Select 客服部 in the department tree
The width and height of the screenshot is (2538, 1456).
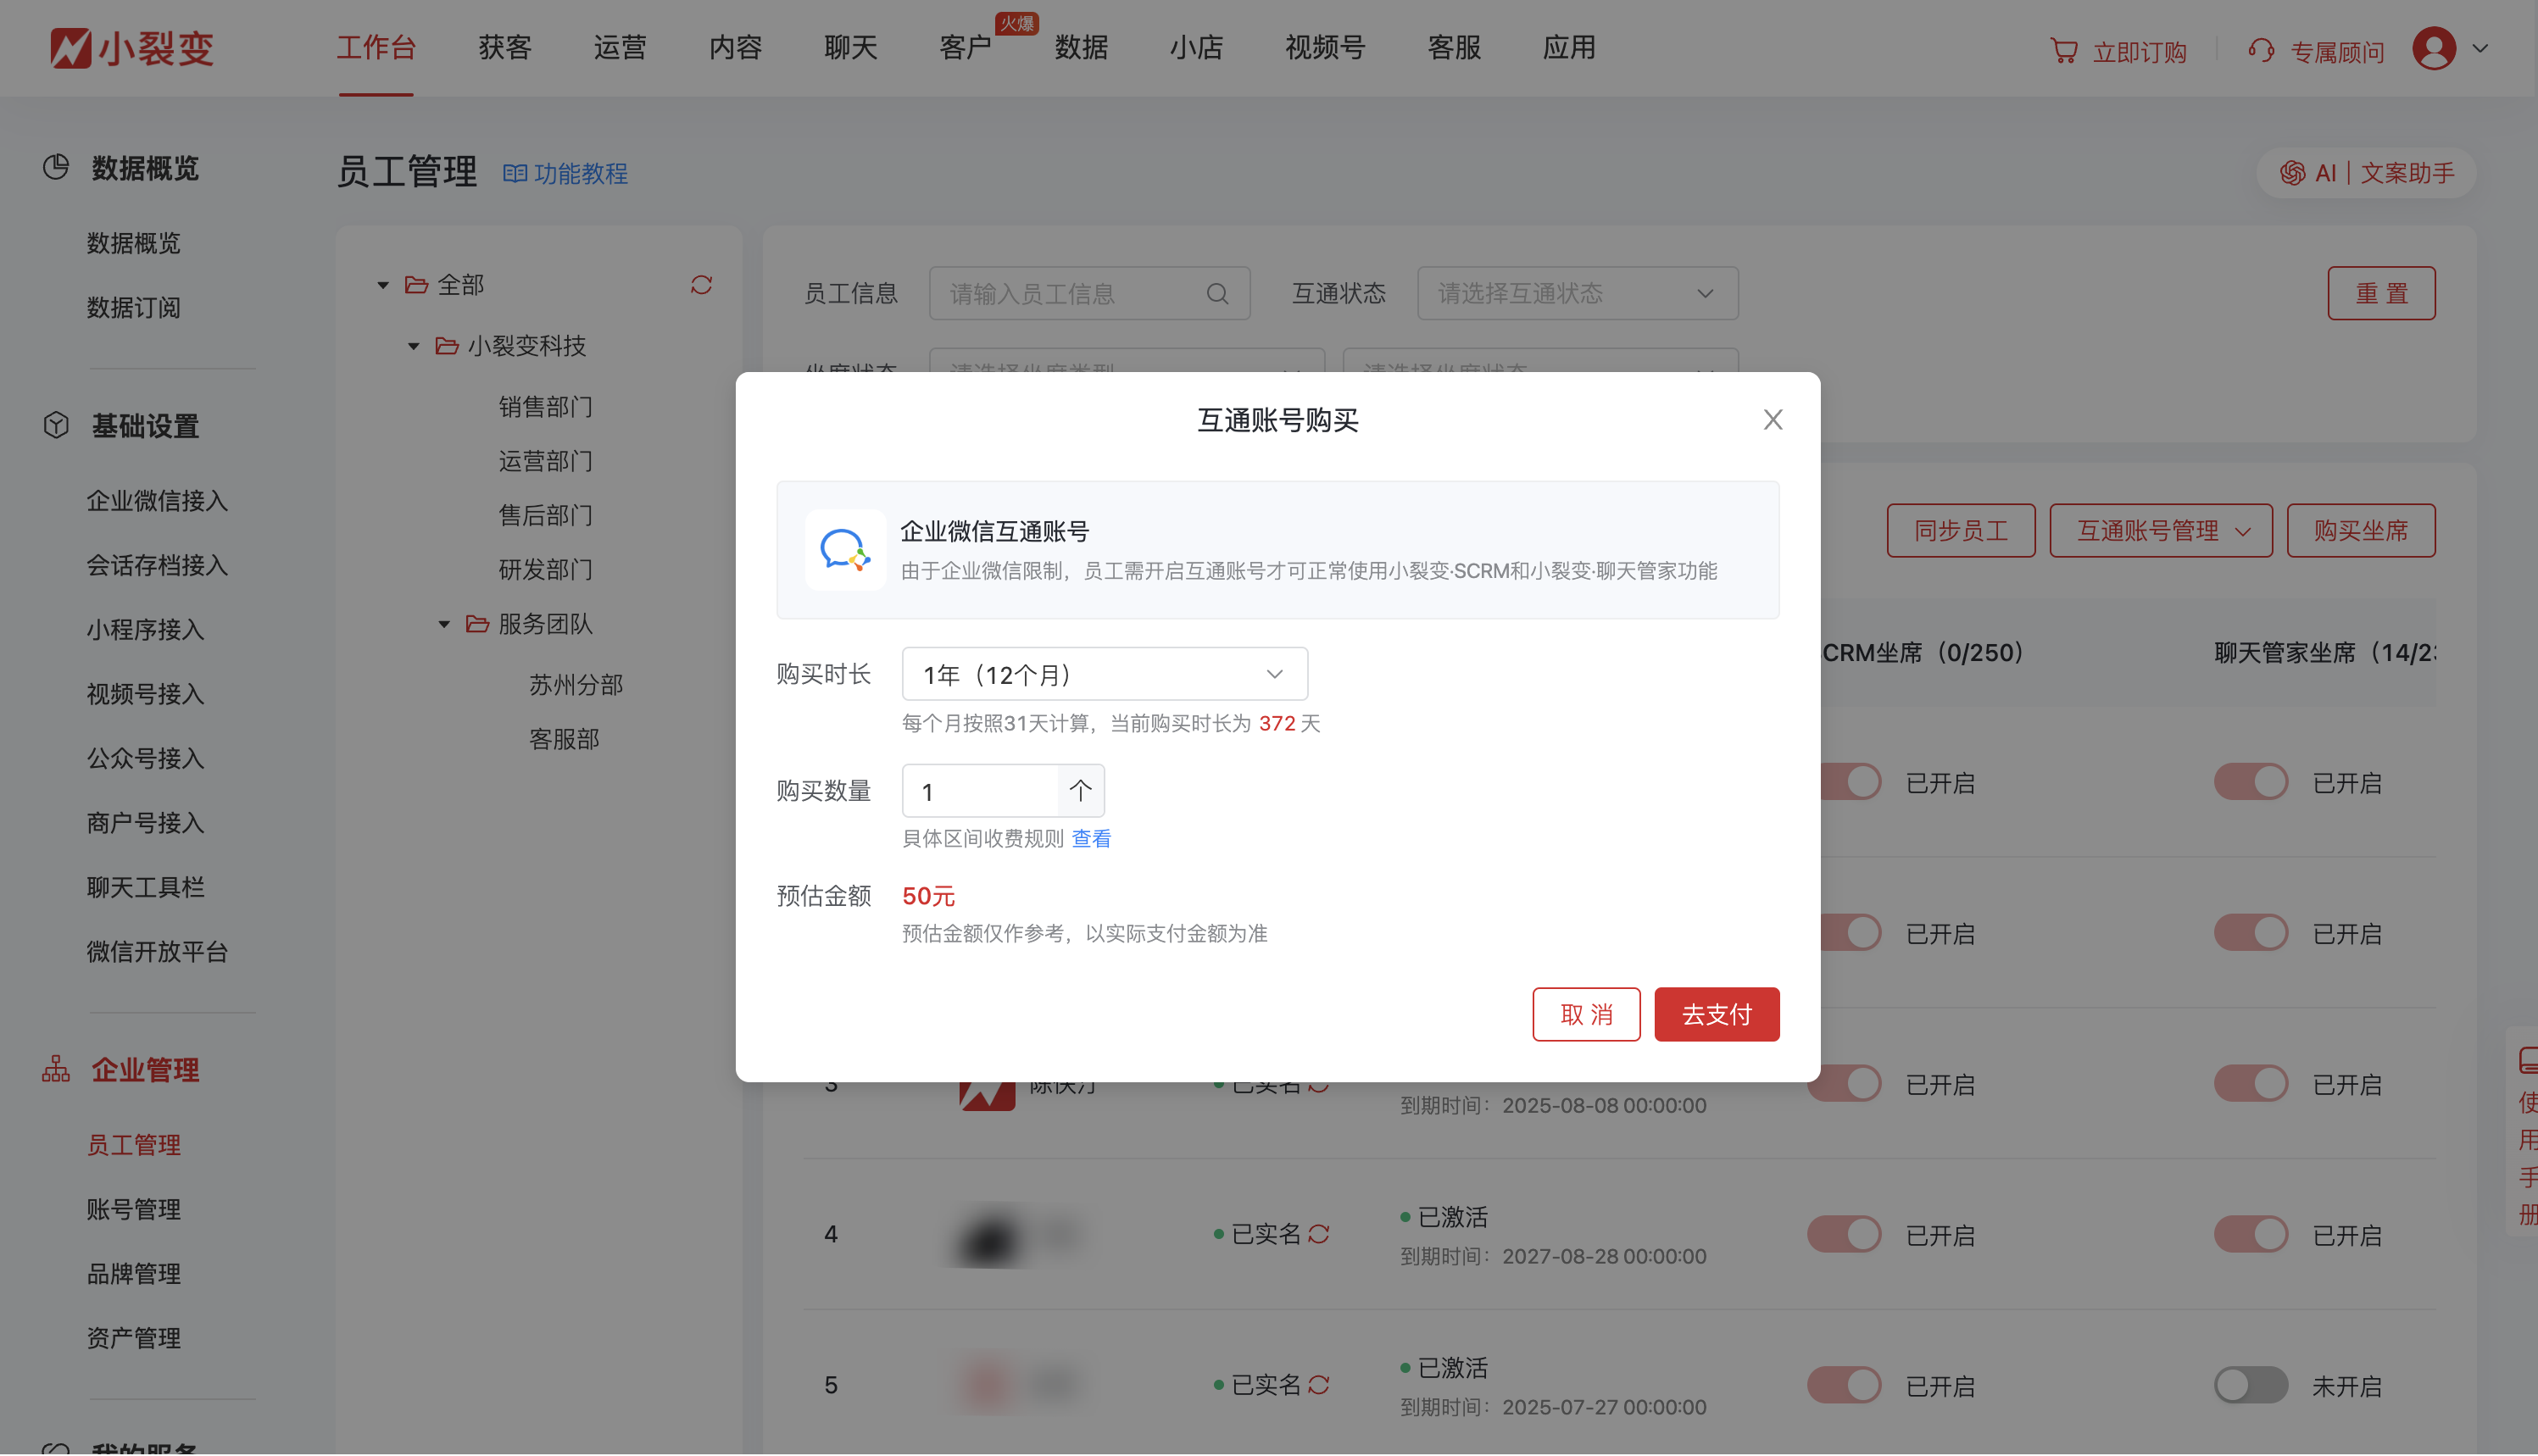tap(564, 739)
